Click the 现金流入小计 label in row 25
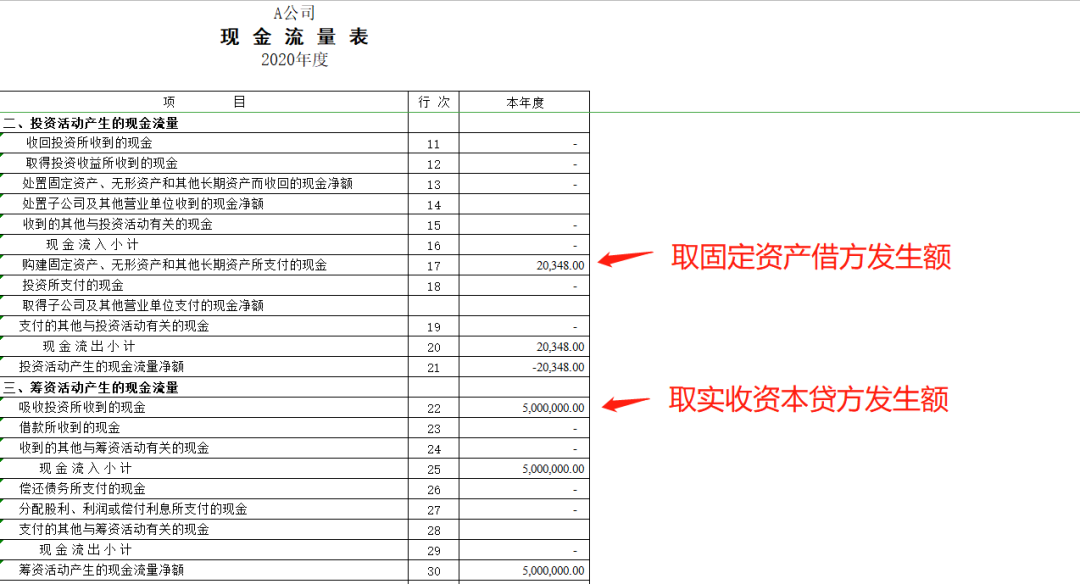This screenshot has height=584, width=1080. 85,468
